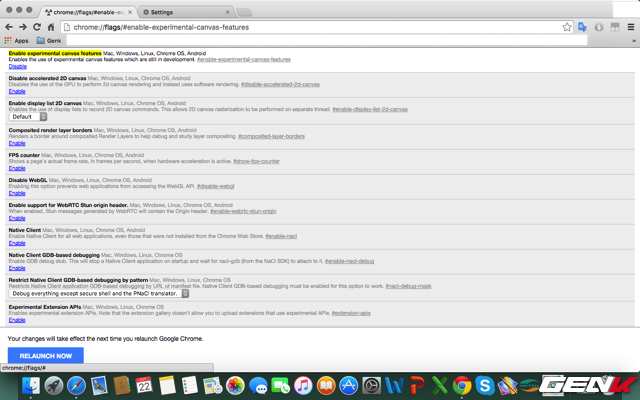The width and height of the screenshot is (640, 400).
Task: Click the RELAUNCH NOW button
Action: click(x=45, y=355)
